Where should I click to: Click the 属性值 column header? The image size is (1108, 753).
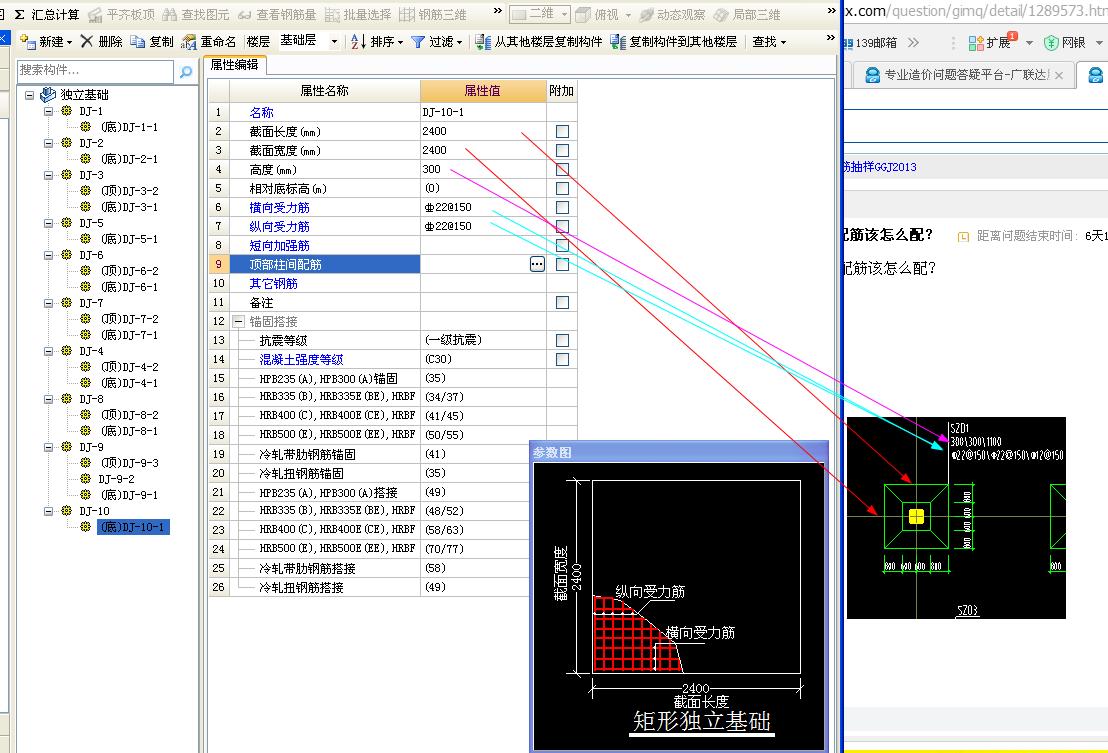click(x=483, y=91)
